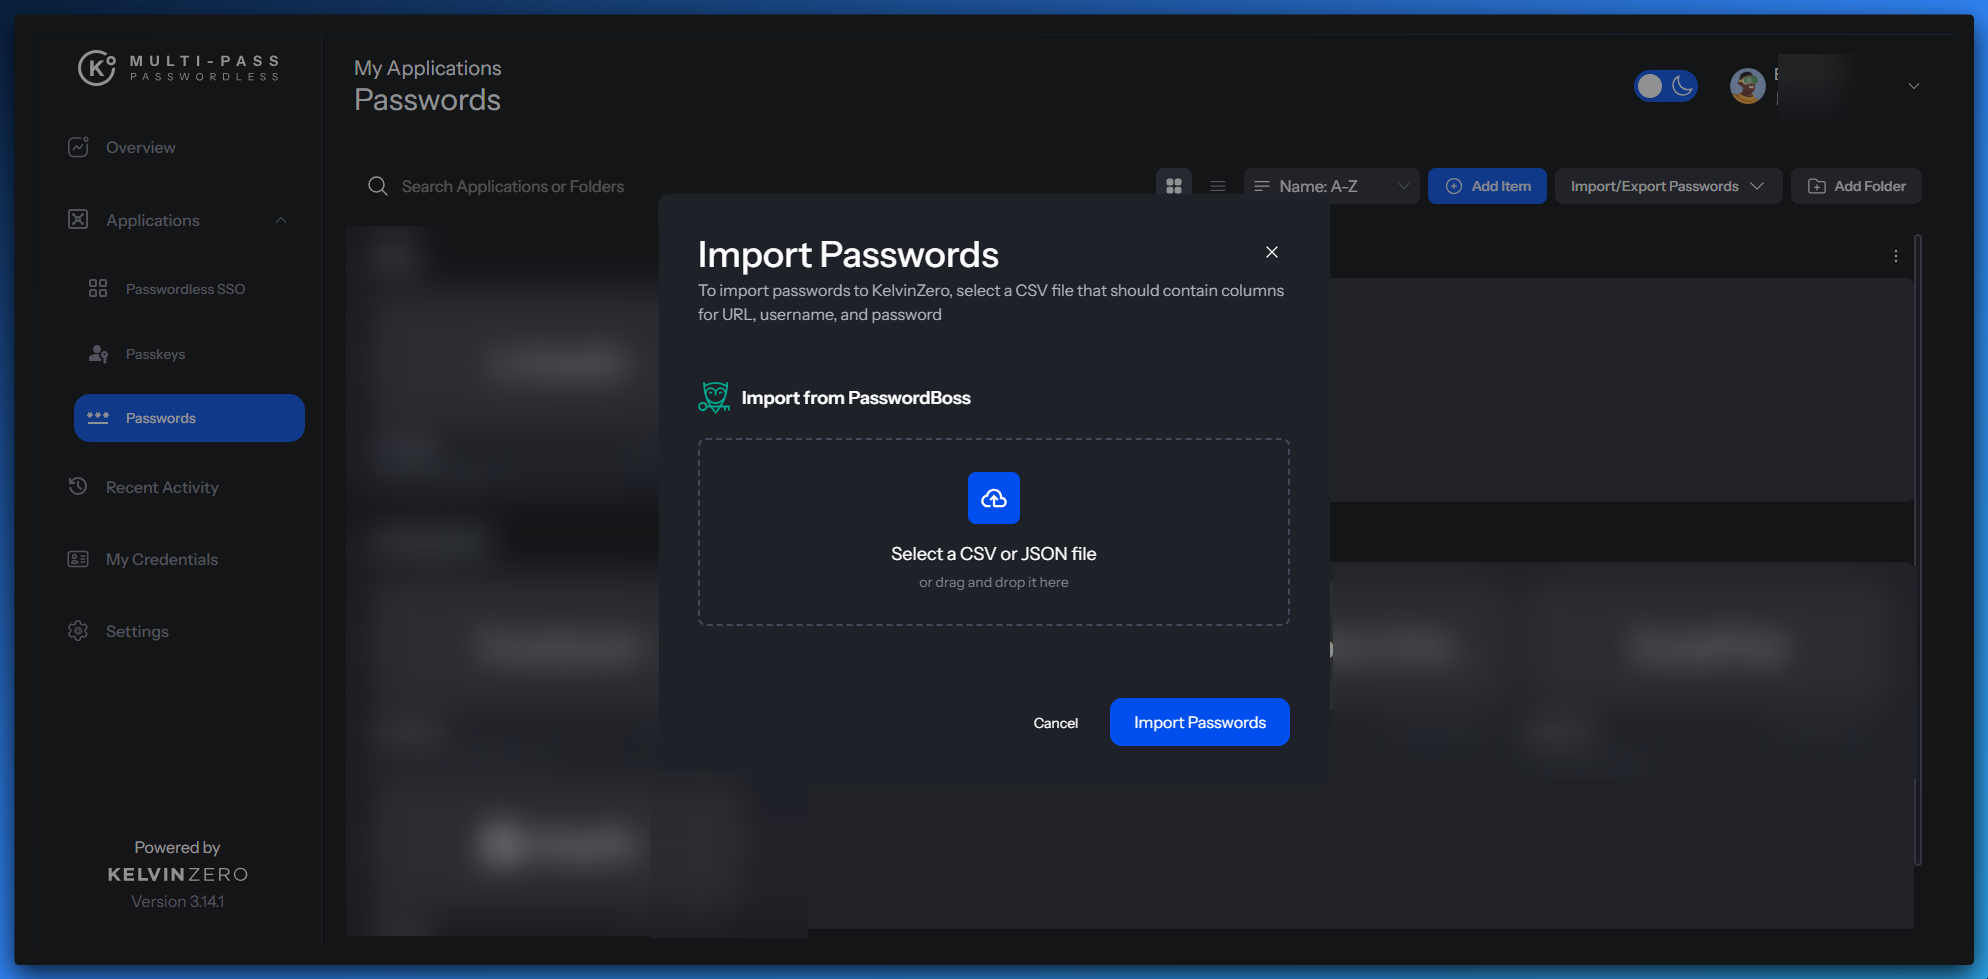
Task: Toggle dark mode switch
Action: (1665, 86)
